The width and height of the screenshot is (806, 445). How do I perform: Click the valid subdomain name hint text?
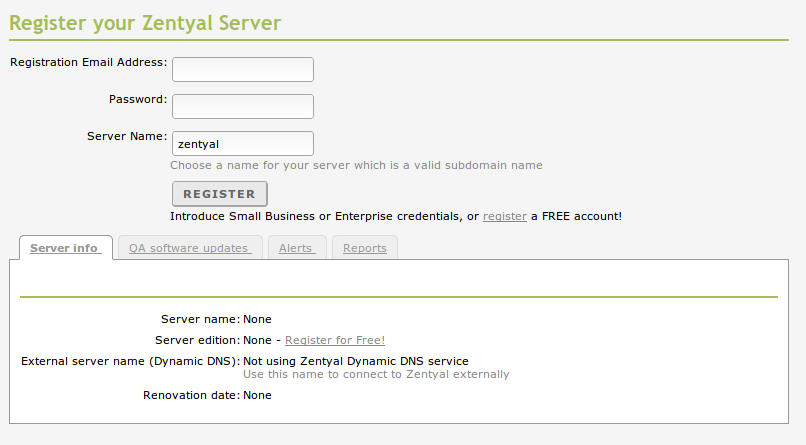[356, 165]
